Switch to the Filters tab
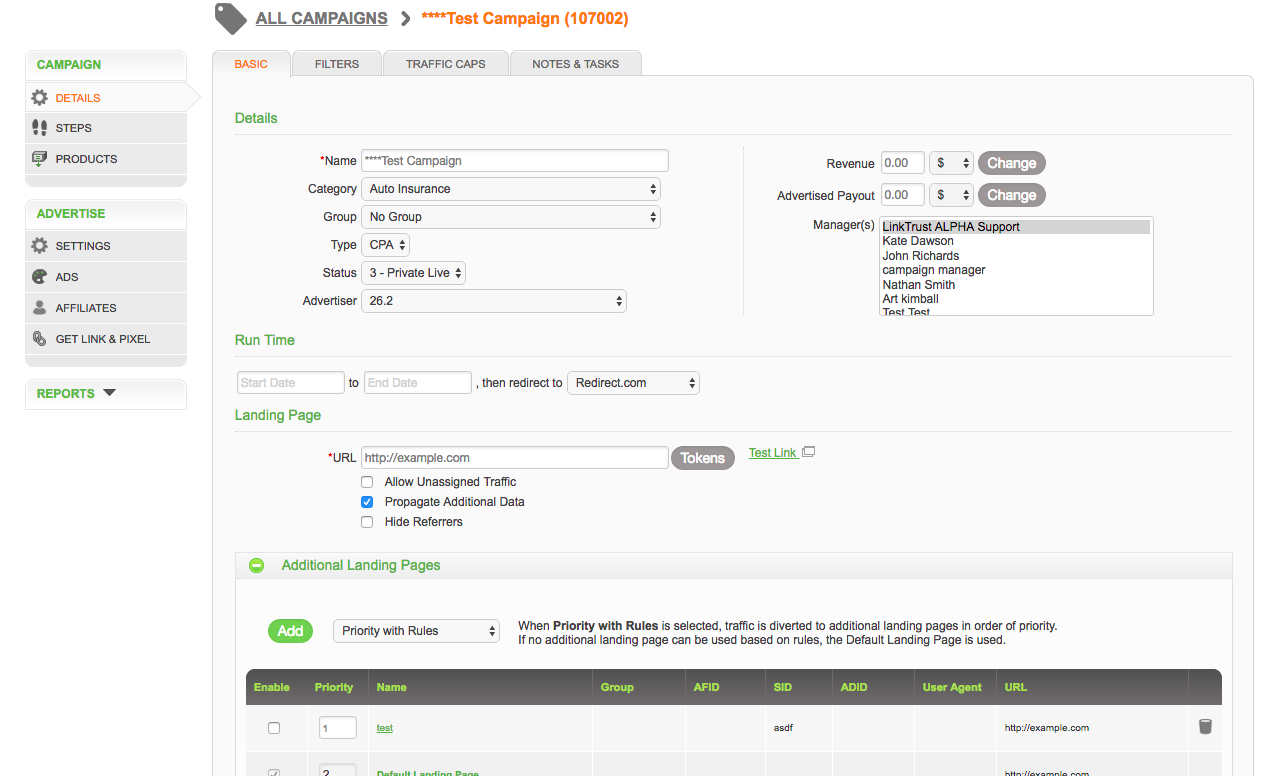This screenshot has height=776, width=1283. [337, 64]
